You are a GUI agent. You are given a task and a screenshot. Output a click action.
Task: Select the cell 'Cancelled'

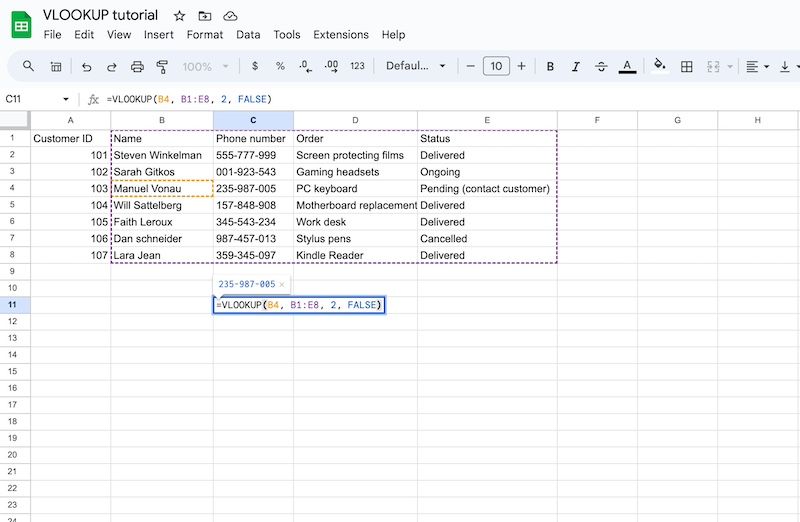tap(487, 238)
